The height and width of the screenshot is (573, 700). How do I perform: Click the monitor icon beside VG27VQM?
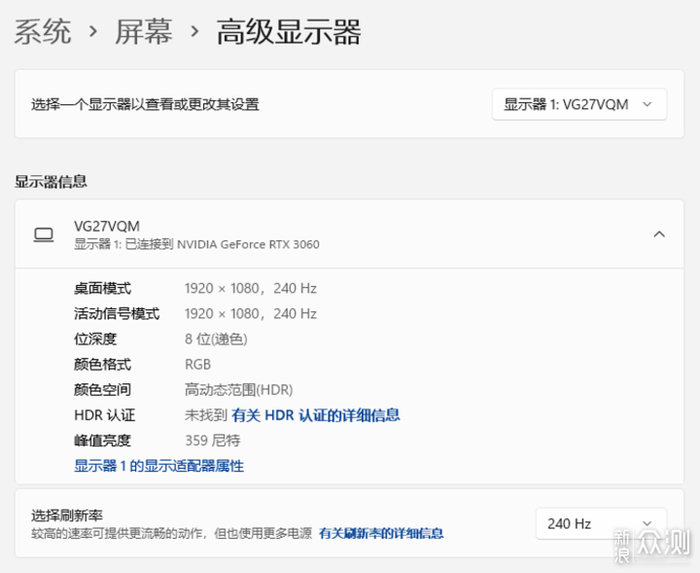tap(44, 235)
